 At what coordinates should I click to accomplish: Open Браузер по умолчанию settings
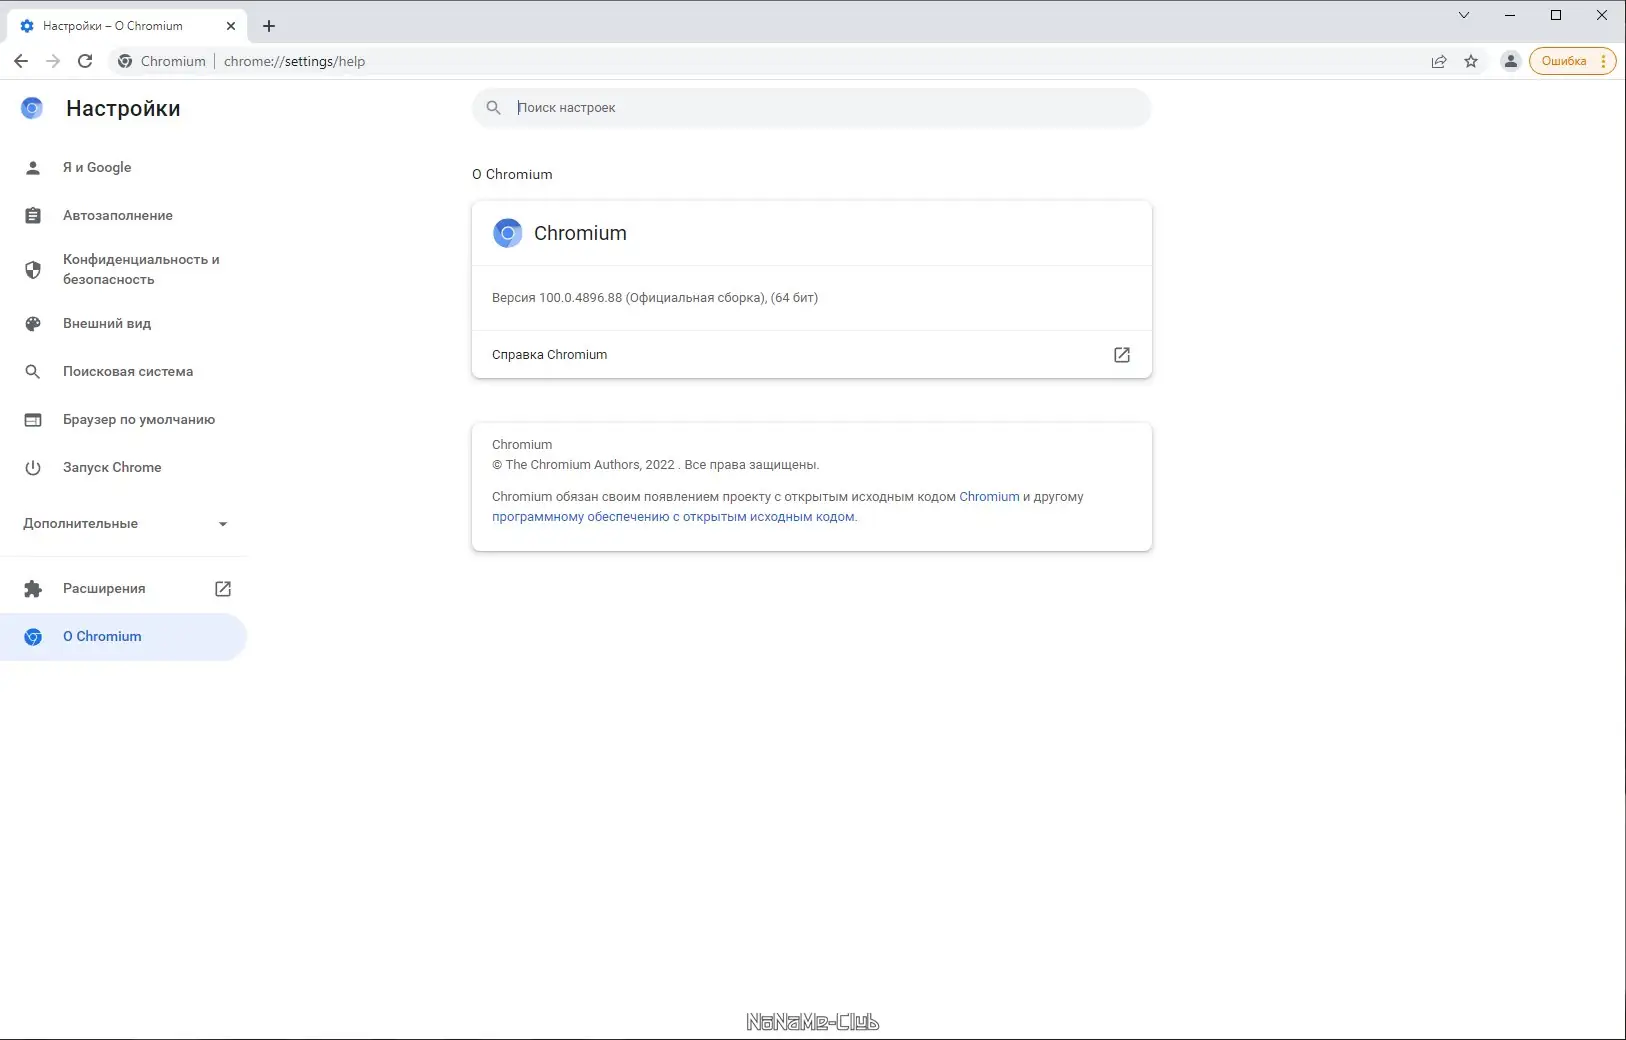tap(123, 420)
